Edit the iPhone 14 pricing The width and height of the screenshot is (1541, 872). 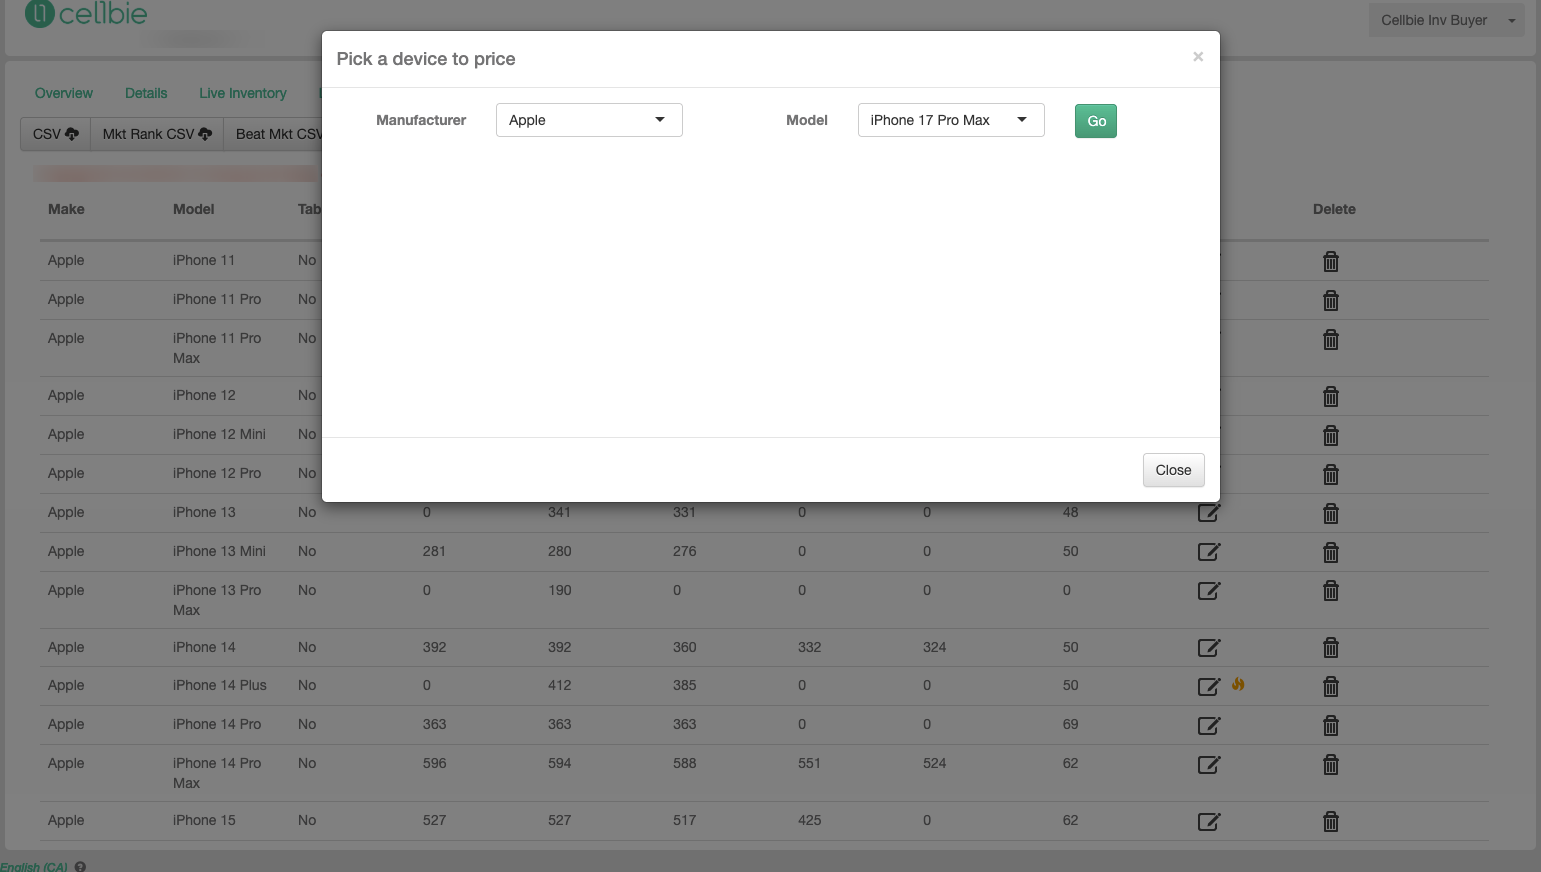pos(1209,648)
